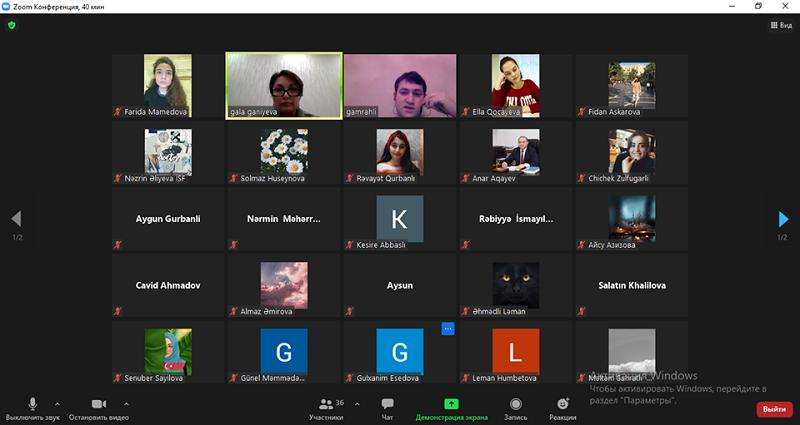Click muted mic icon on Solmaz Huseynova

[x=234, y=179]
